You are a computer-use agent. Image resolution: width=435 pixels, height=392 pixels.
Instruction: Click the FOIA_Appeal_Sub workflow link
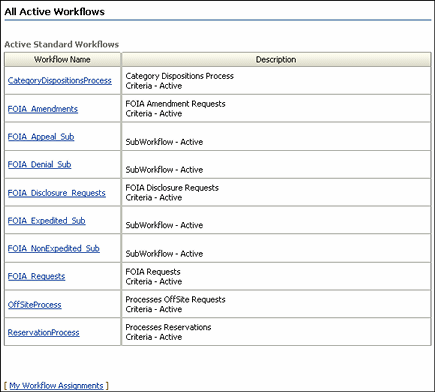(41, 137)
